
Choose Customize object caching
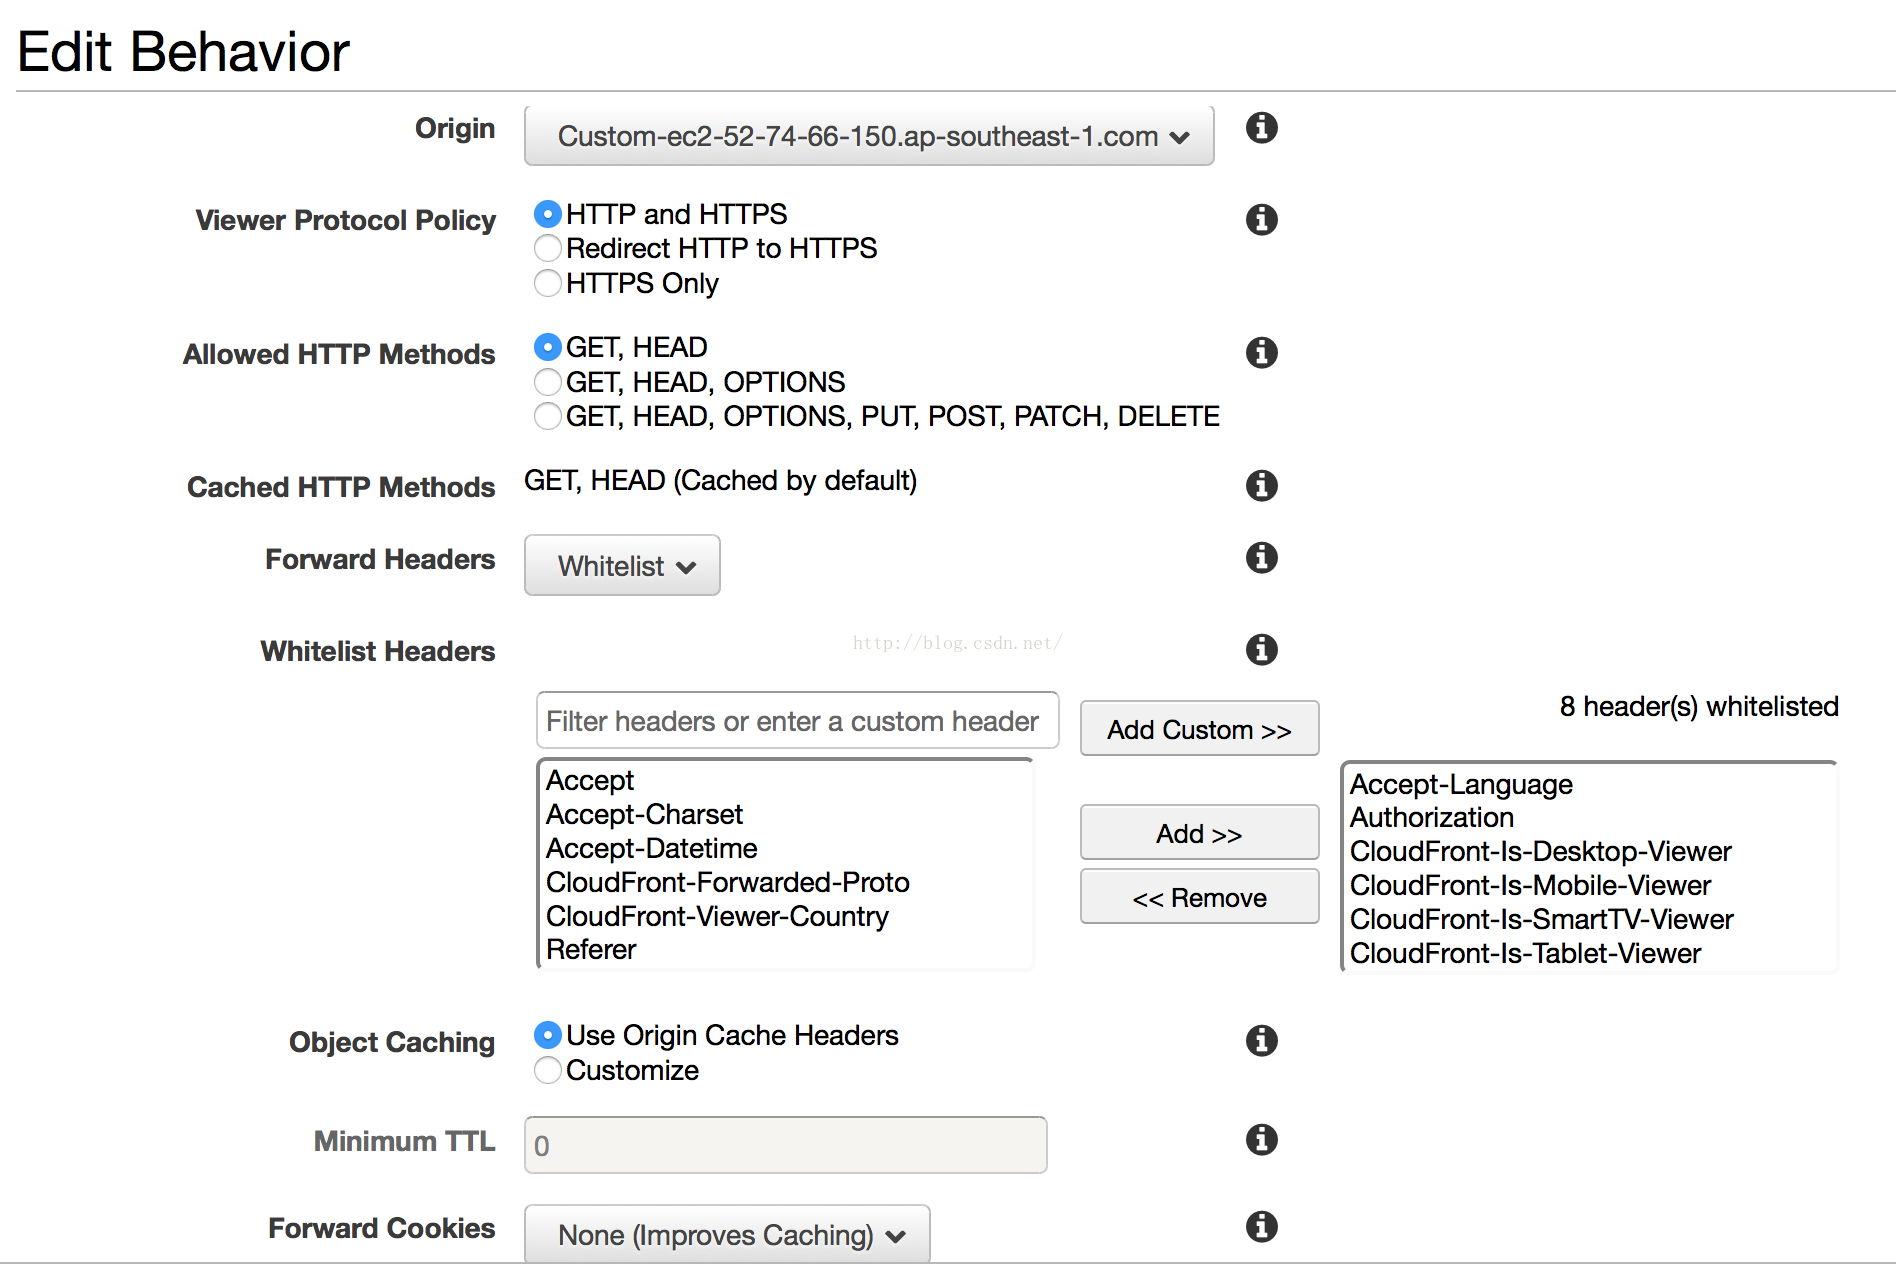coord(547,1070)
